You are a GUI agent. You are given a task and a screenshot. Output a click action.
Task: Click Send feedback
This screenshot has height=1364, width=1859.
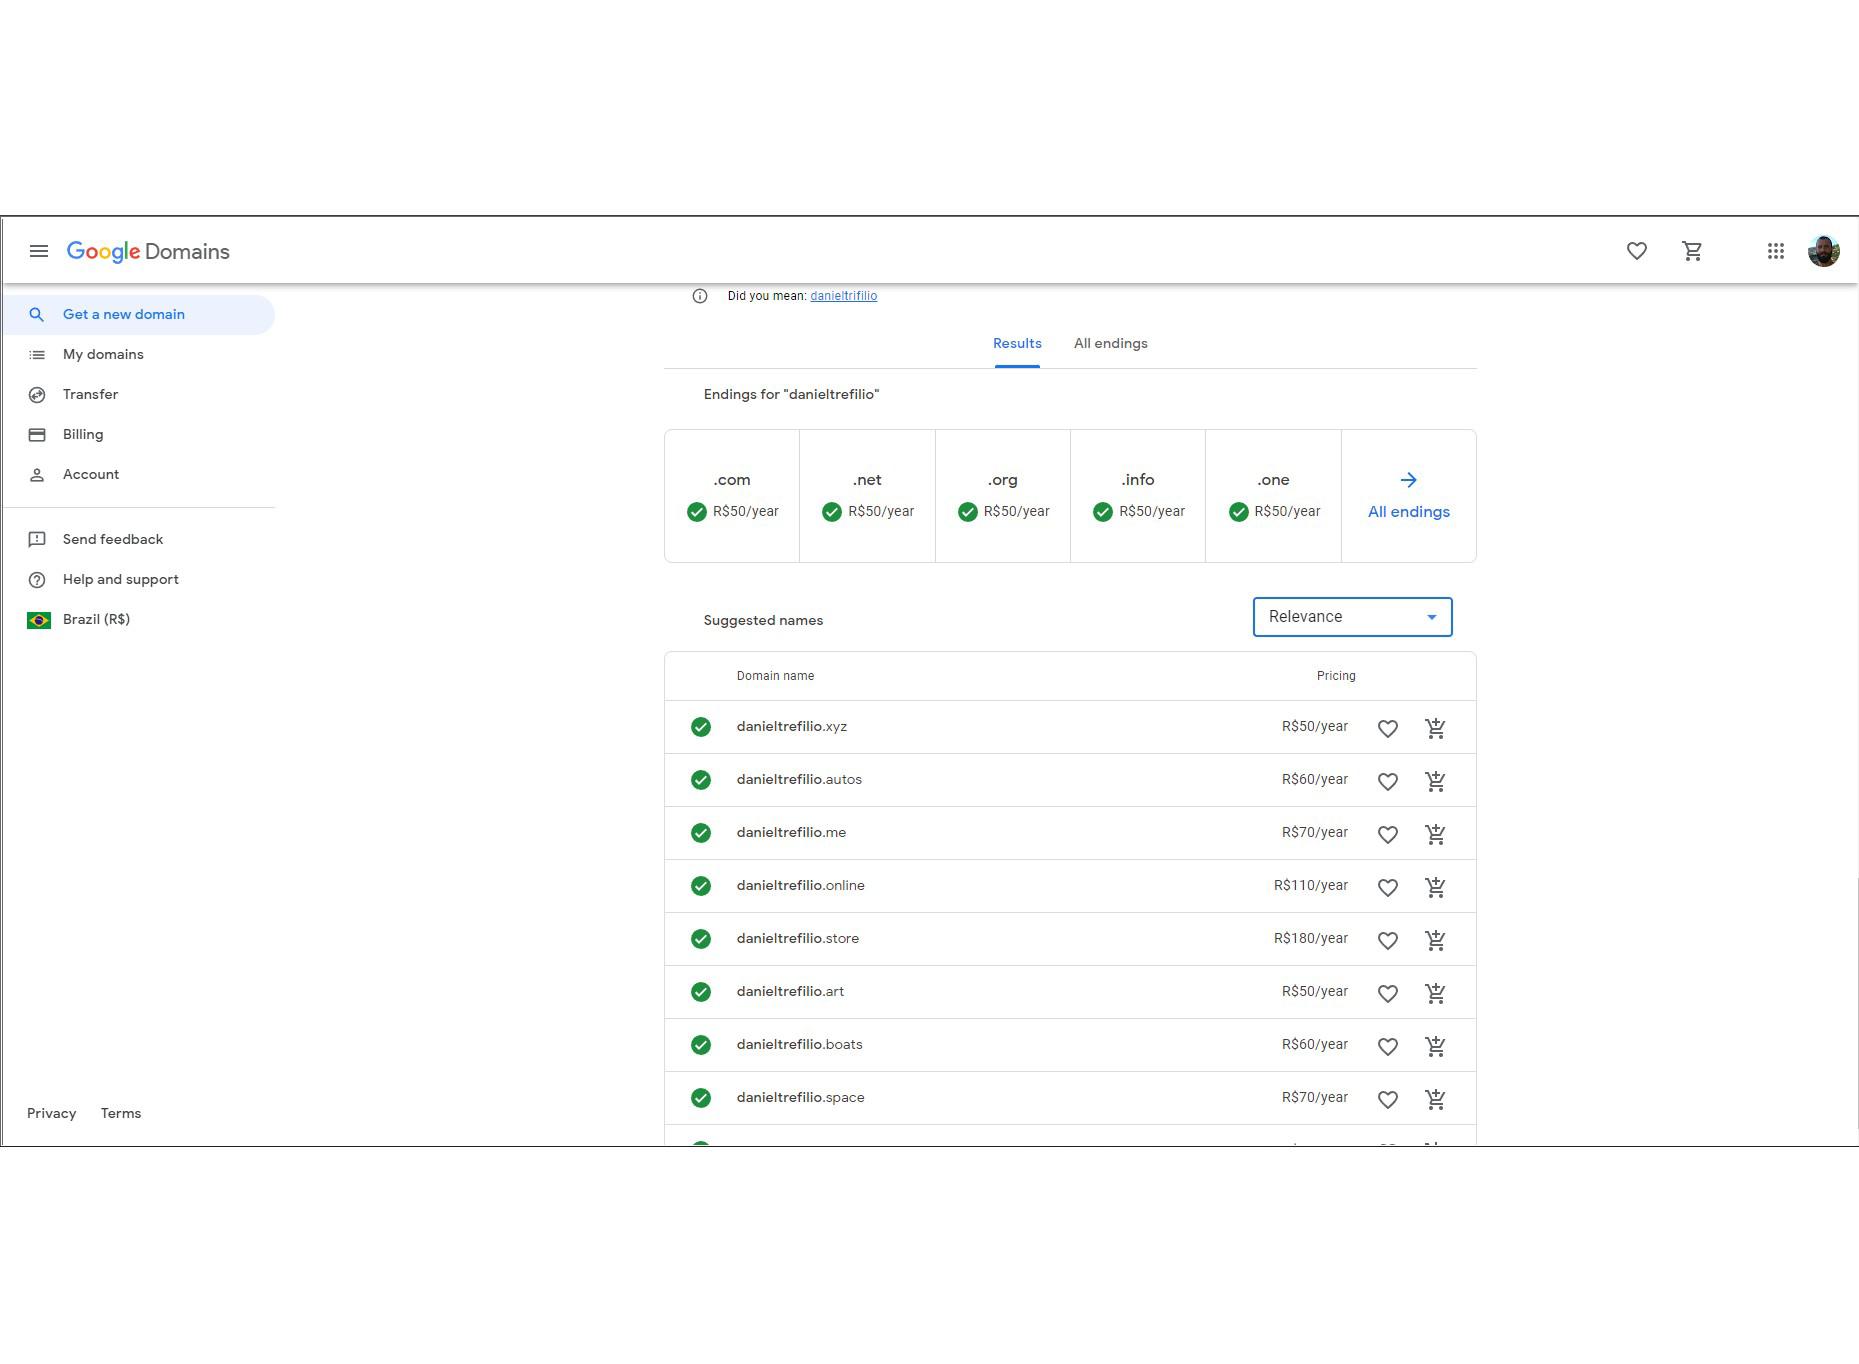(x=138, y=540)
